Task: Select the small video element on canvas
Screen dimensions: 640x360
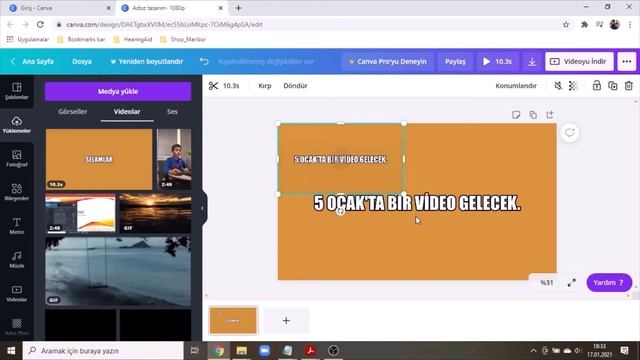Action: coord(340,159)
